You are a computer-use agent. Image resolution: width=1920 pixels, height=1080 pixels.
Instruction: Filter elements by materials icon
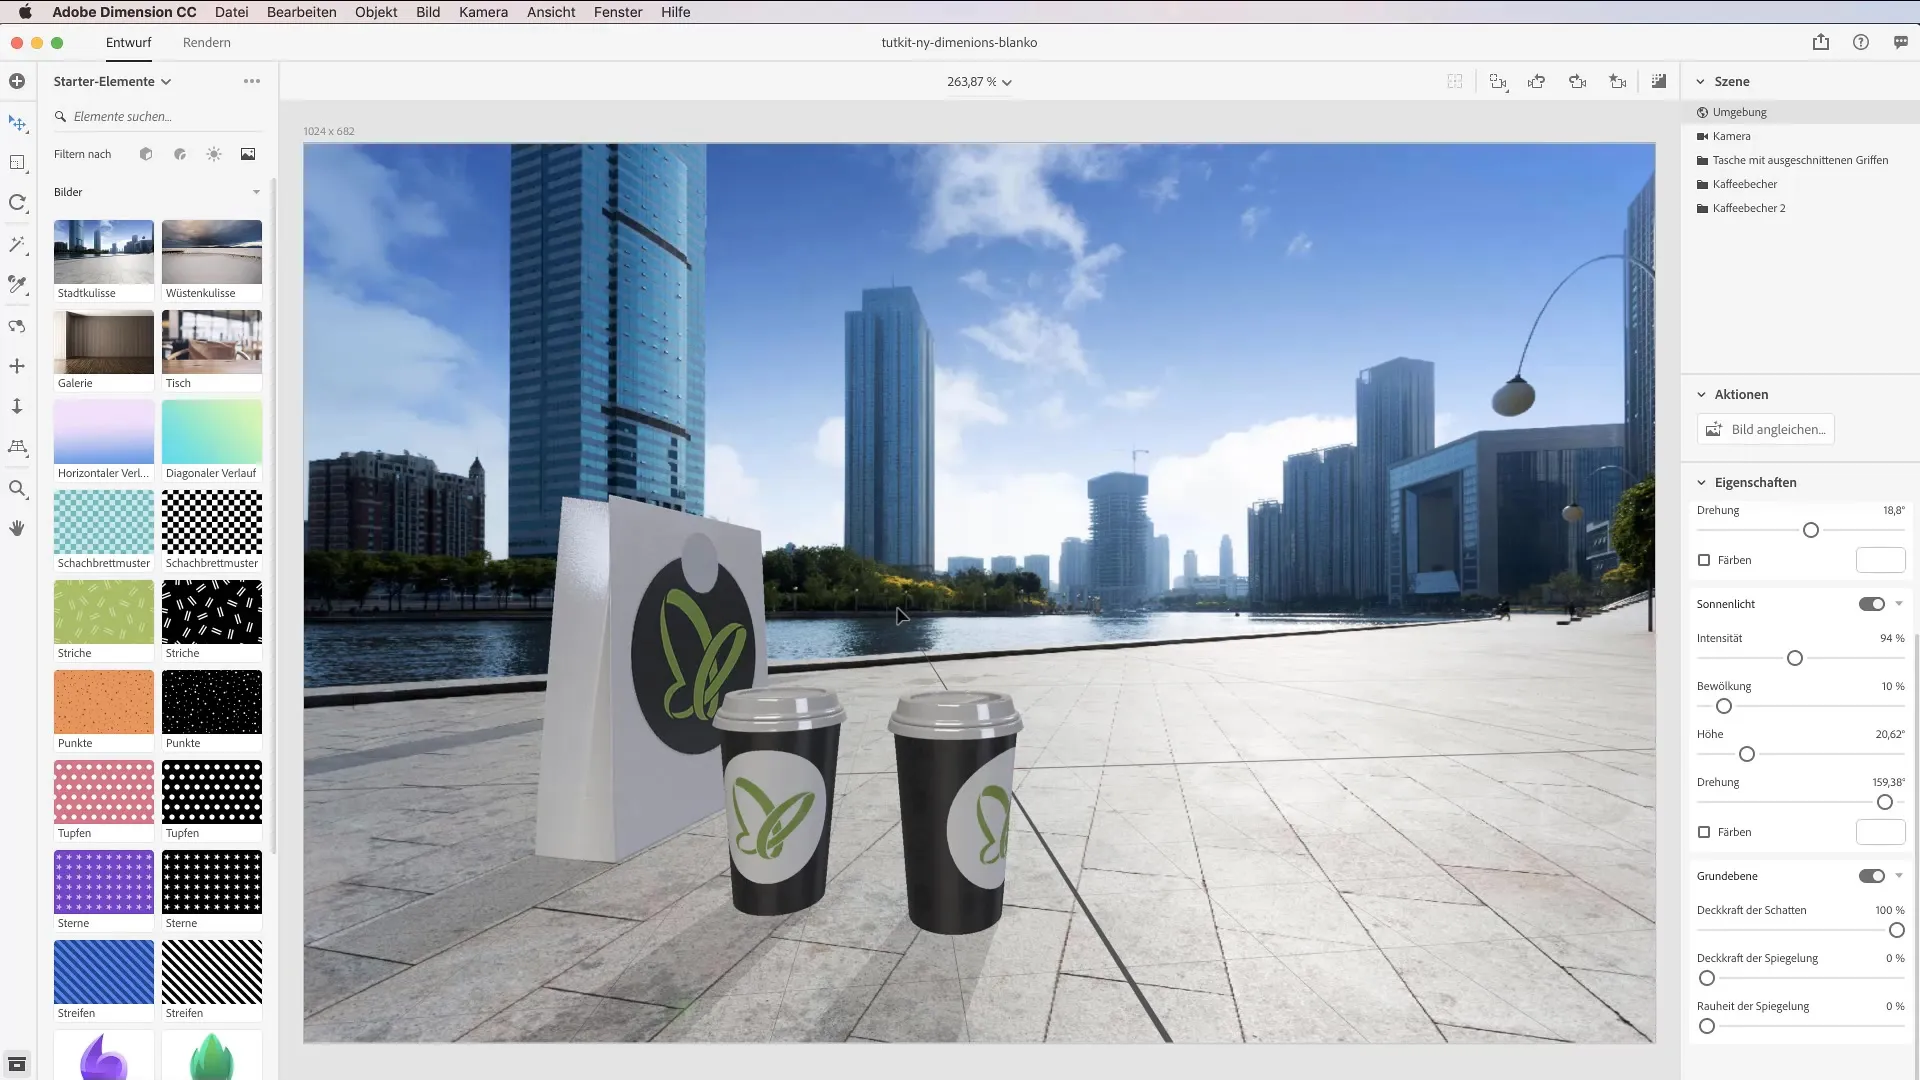(180, 154)
